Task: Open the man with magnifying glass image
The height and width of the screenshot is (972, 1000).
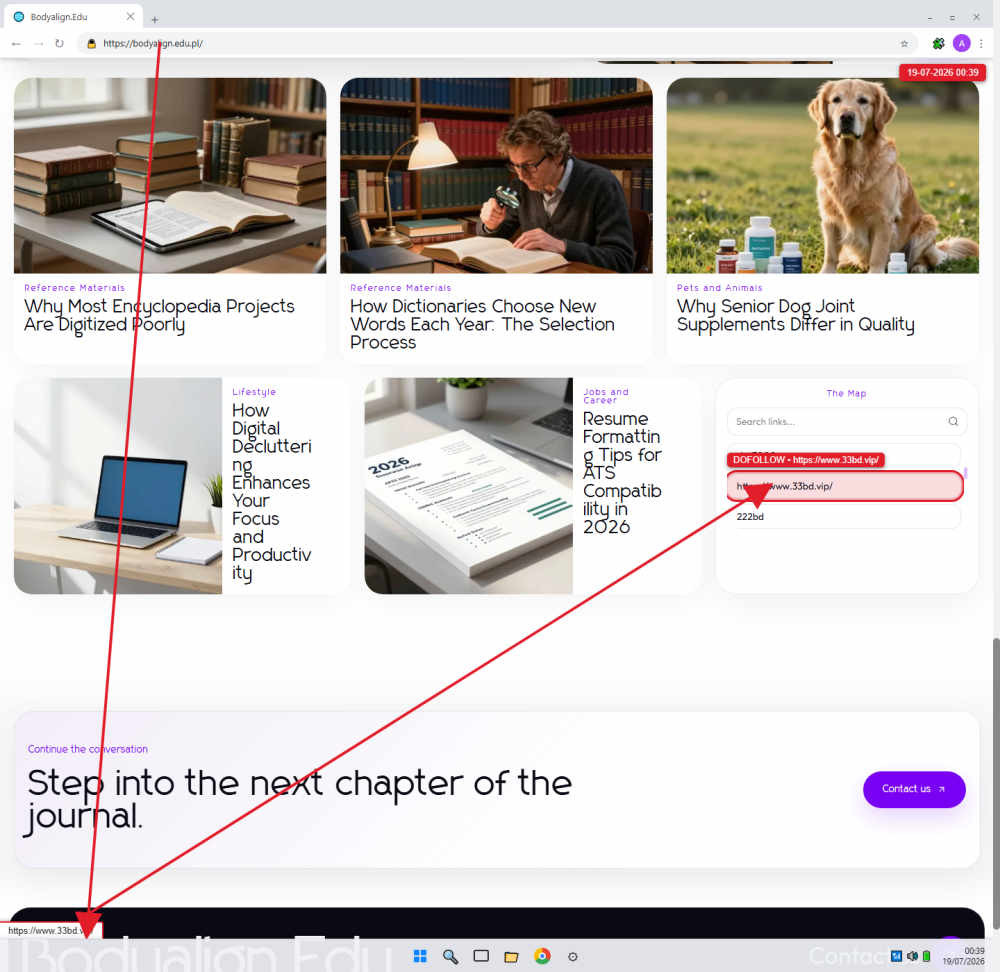Action: click(496, 175)
